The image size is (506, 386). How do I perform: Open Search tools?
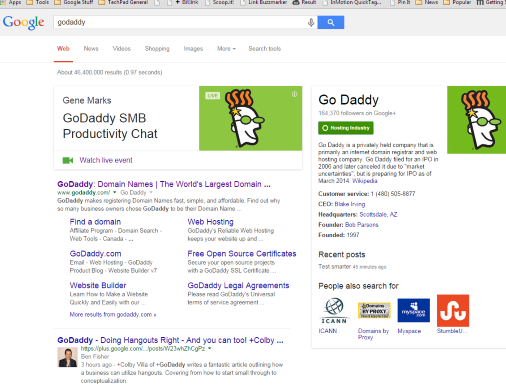tap(265, 49)
